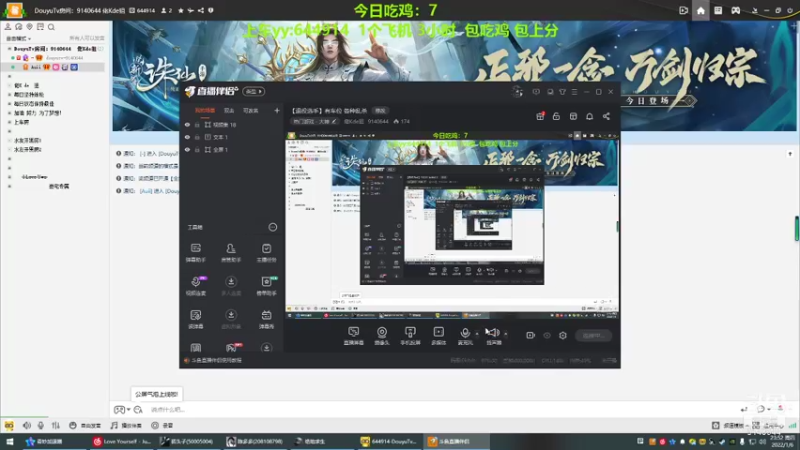Add a new scene with plus button
The height and width of the screenshot is (450, 800).
point(277,110)
